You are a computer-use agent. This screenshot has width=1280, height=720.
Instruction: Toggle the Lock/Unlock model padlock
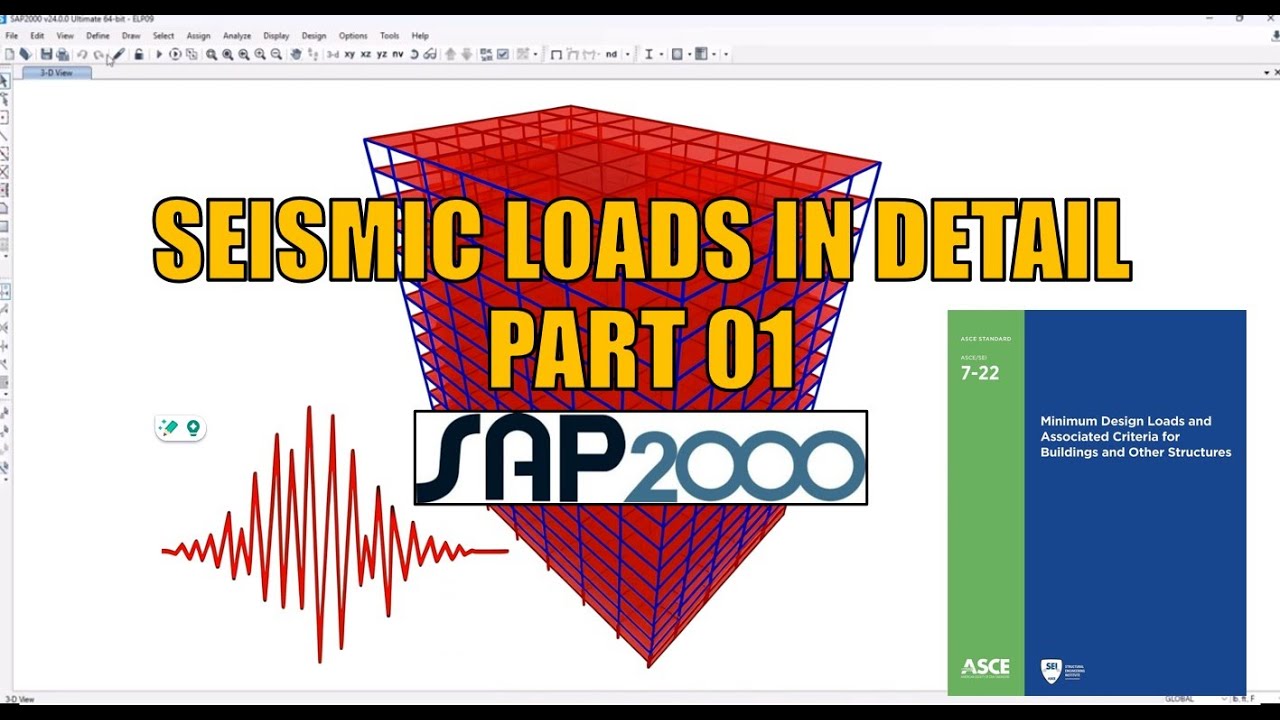138,54
